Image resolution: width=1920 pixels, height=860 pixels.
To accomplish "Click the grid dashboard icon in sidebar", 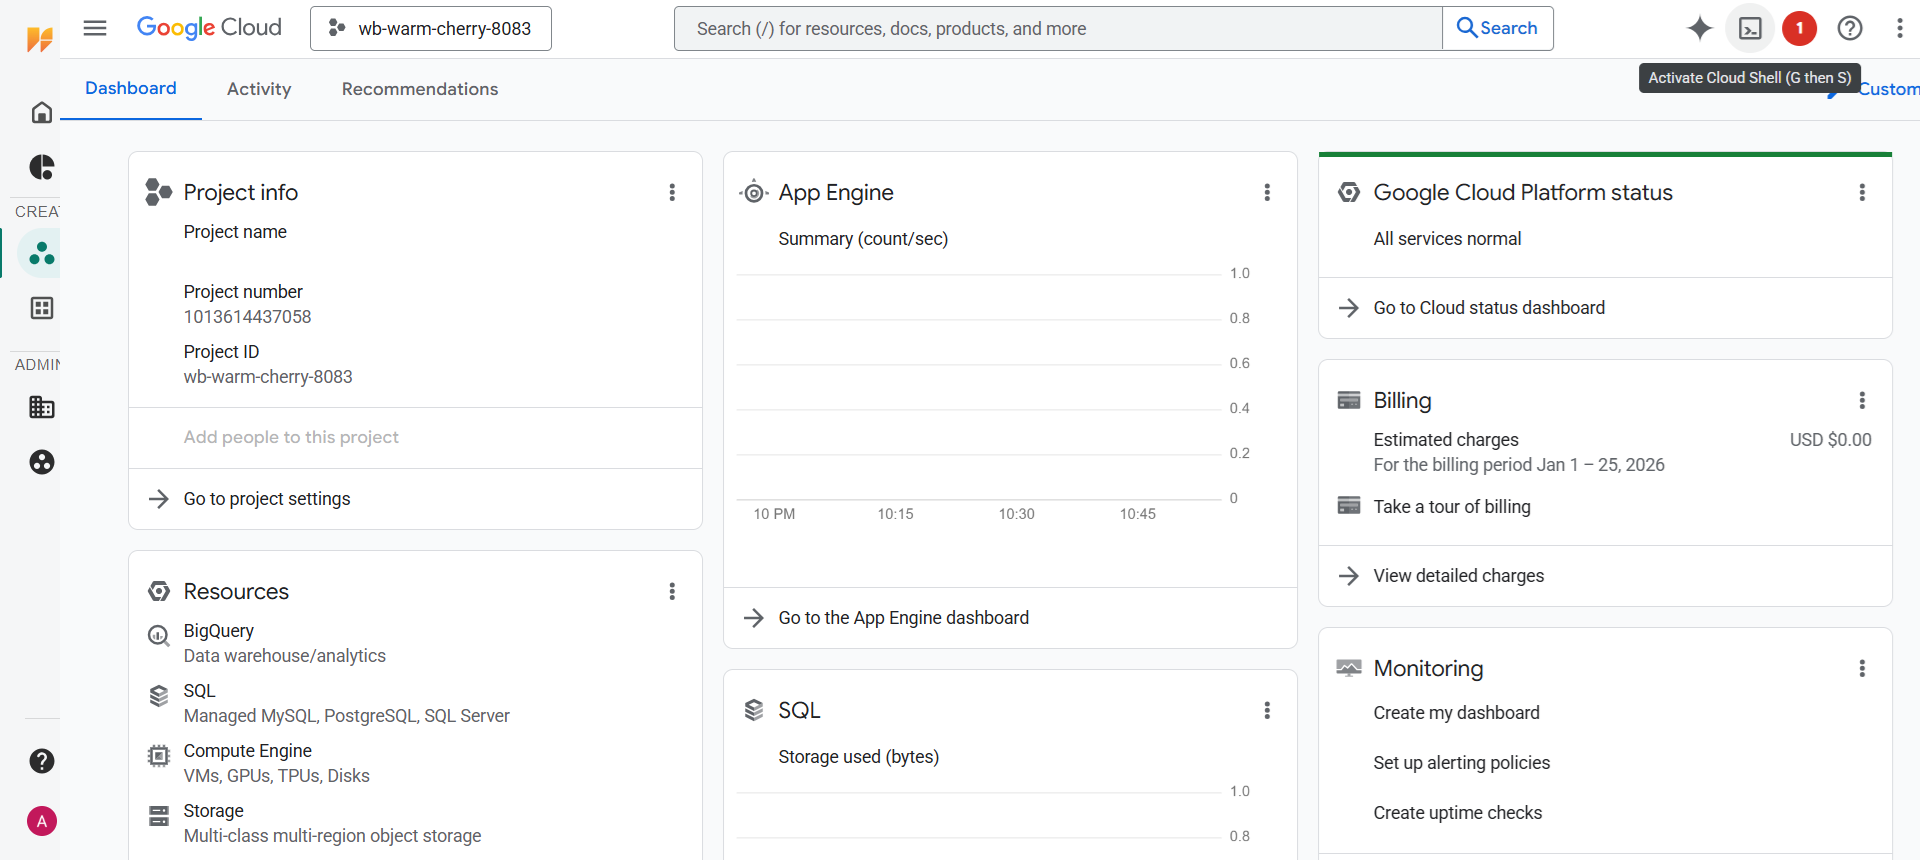I will tap(41, 308).
